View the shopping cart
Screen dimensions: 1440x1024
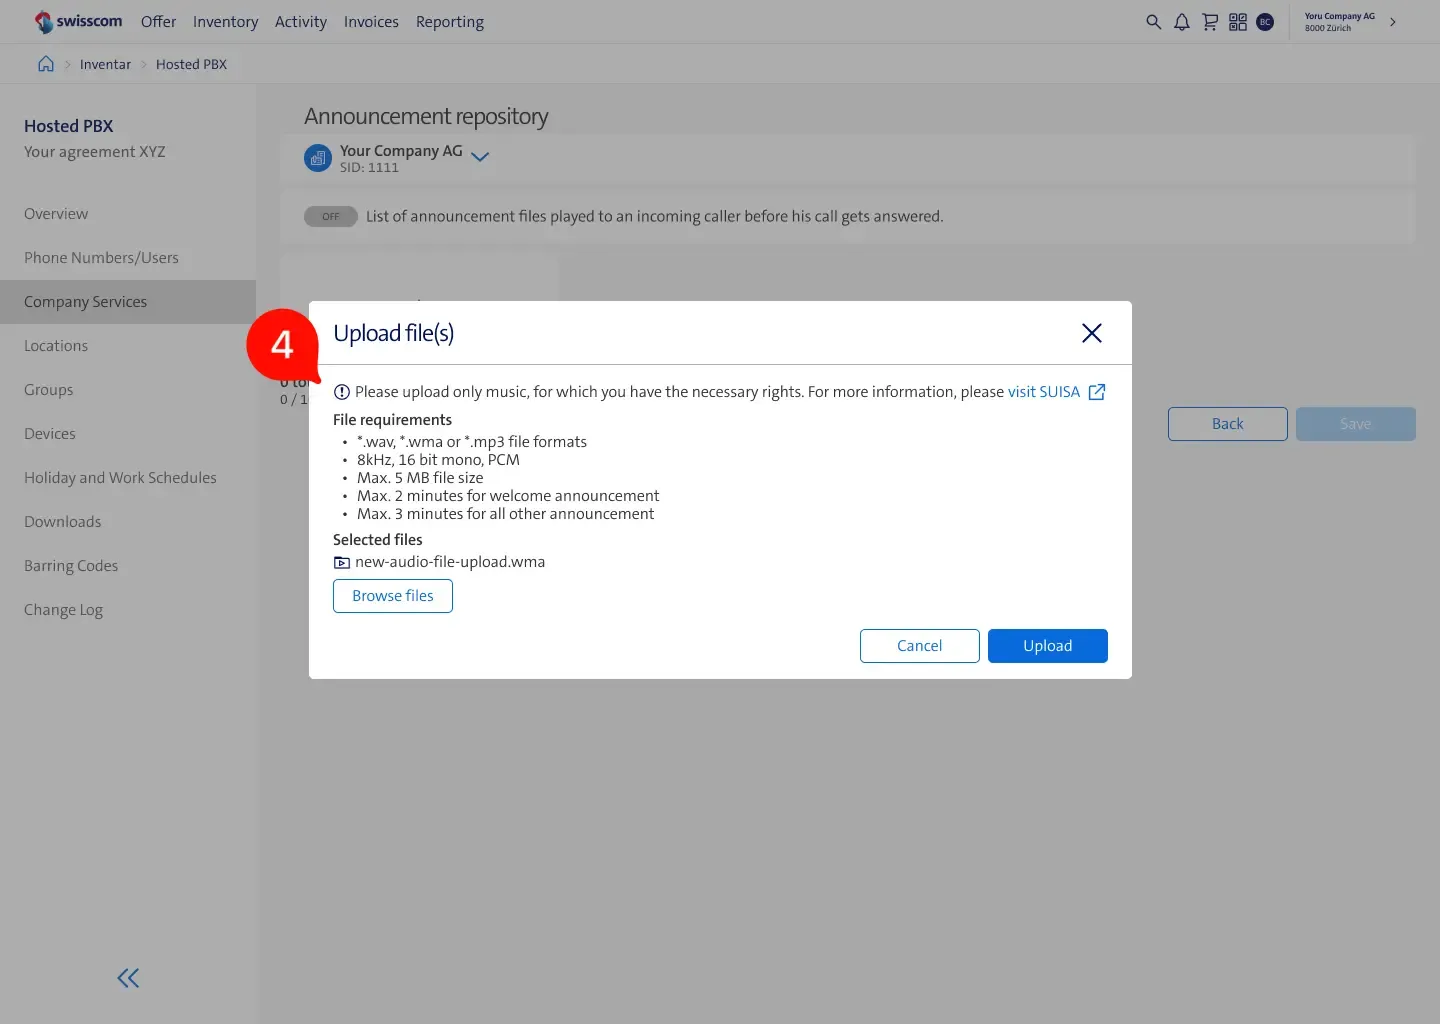click(1209, 21)
